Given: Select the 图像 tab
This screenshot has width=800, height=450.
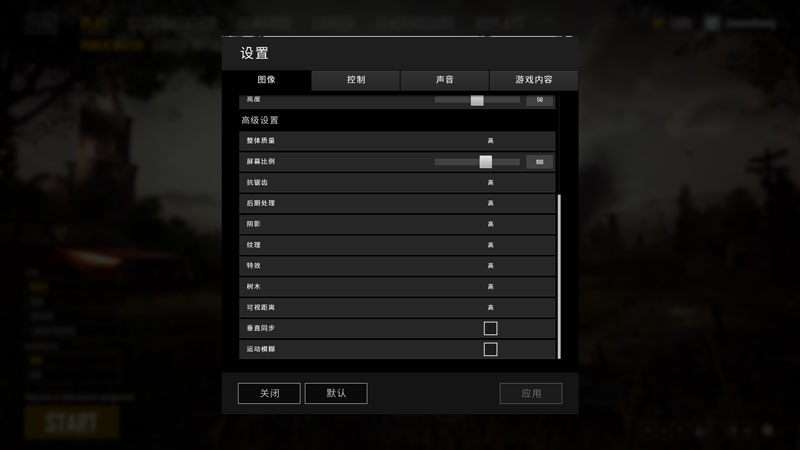Looking at the screenshot, I should (266, 80).
